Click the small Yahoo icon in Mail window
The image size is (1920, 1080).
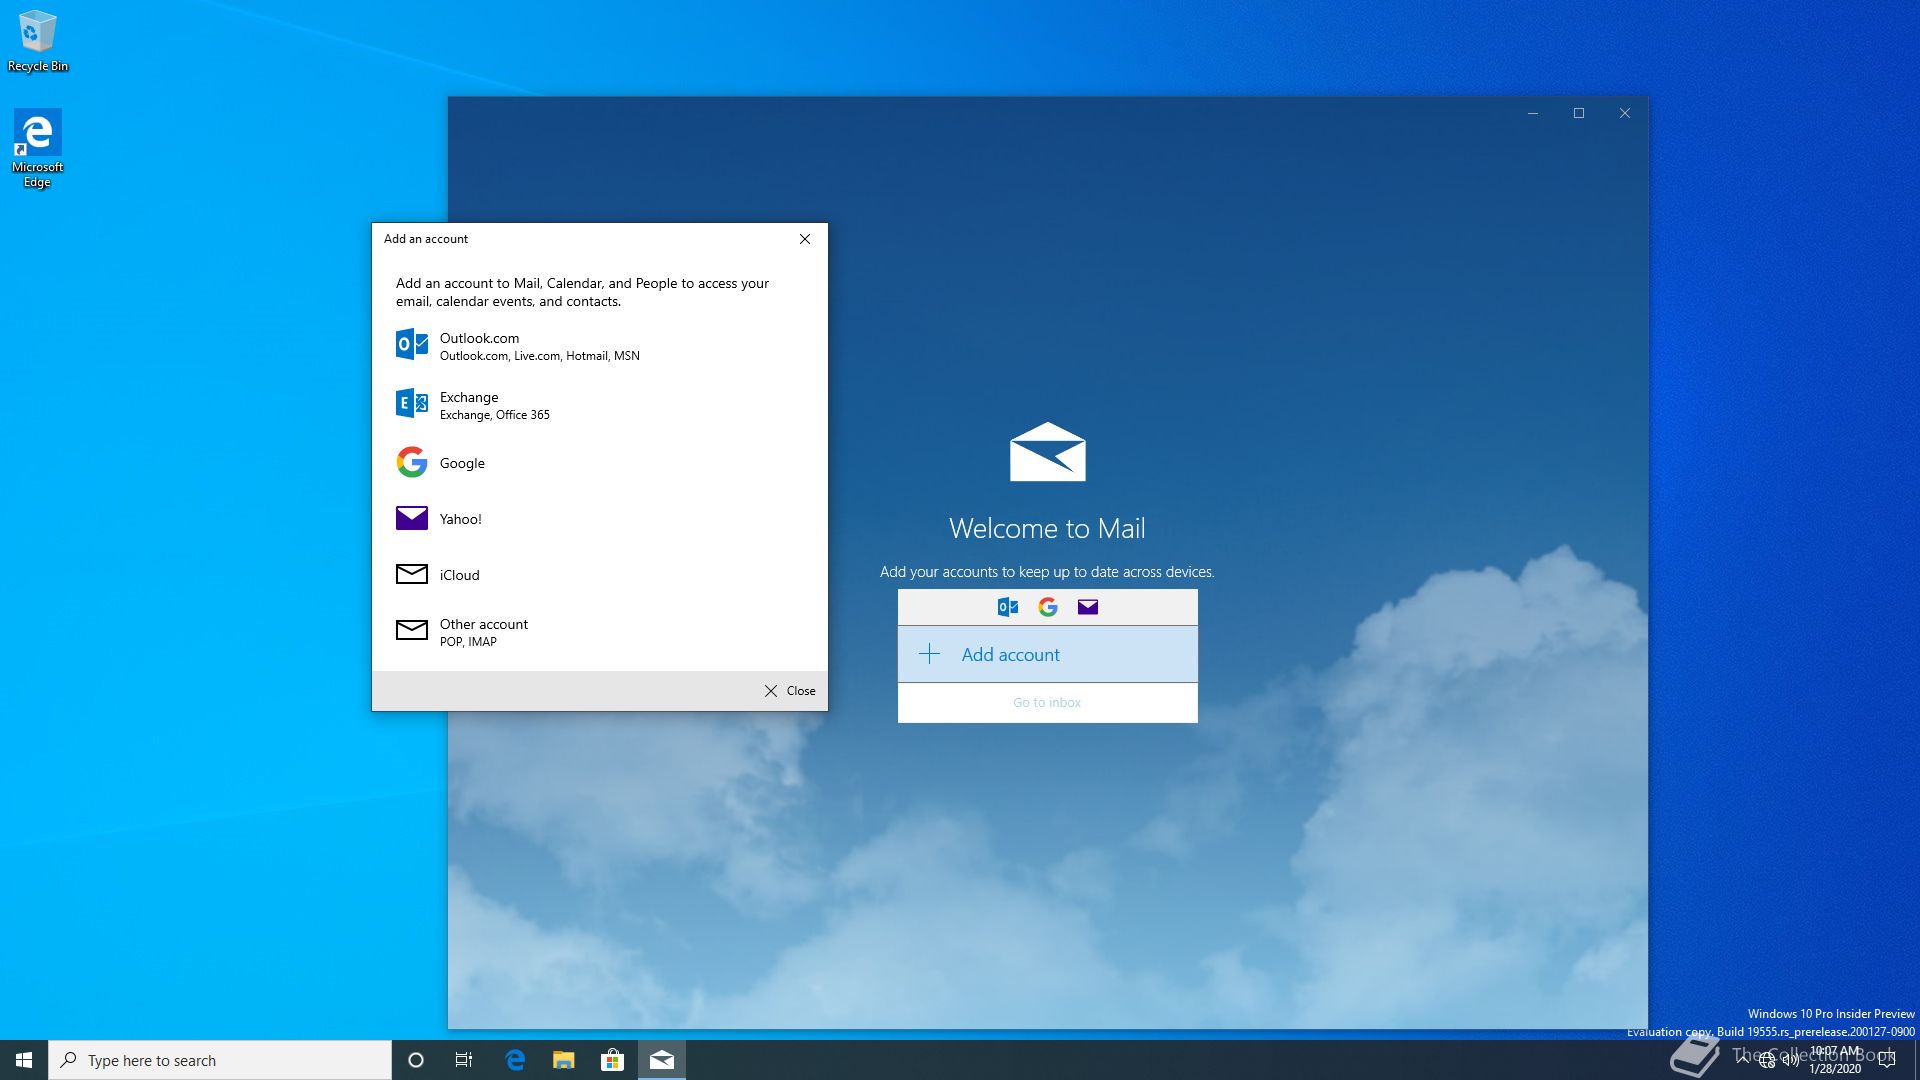point(1088,607)
